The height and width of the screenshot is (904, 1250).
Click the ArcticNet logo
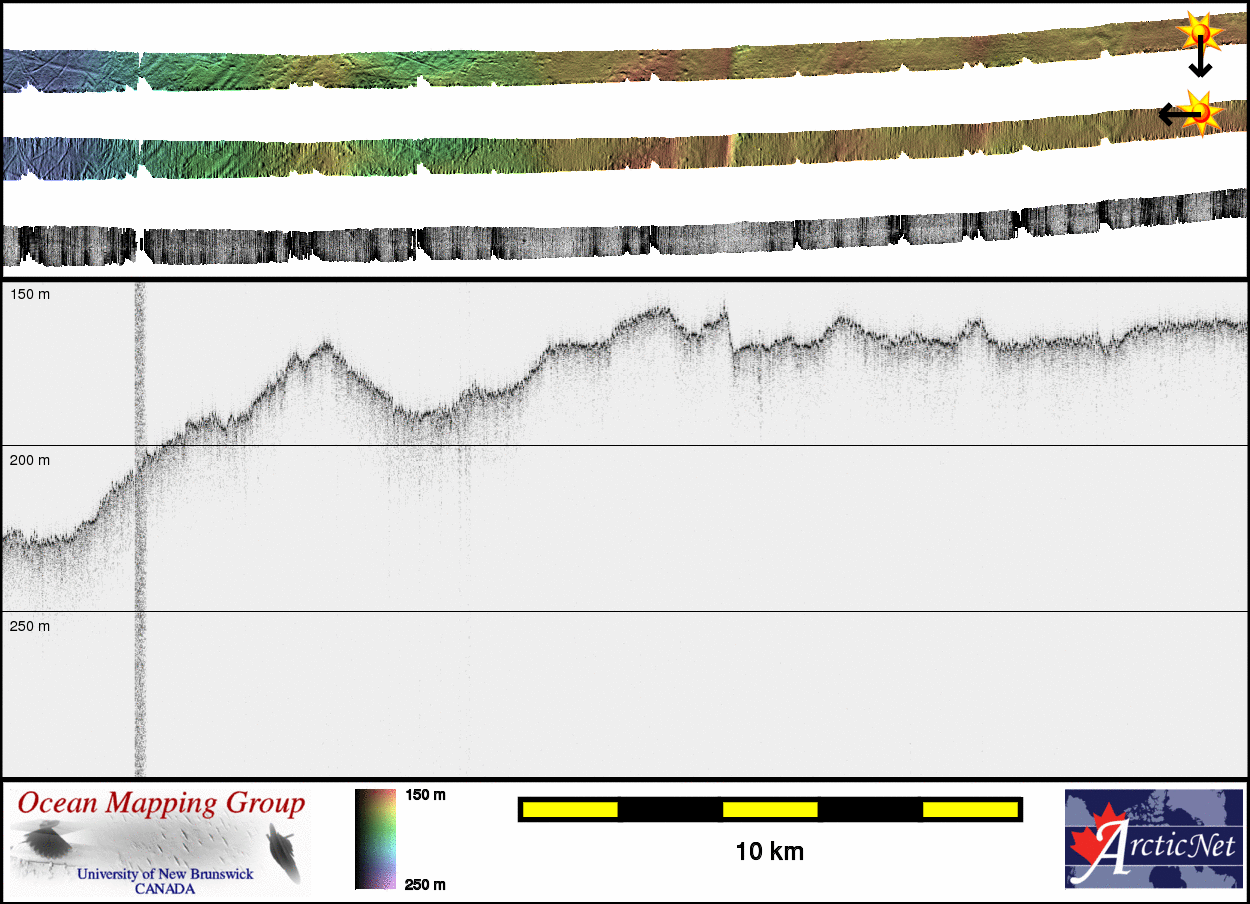pos(1153,839)
